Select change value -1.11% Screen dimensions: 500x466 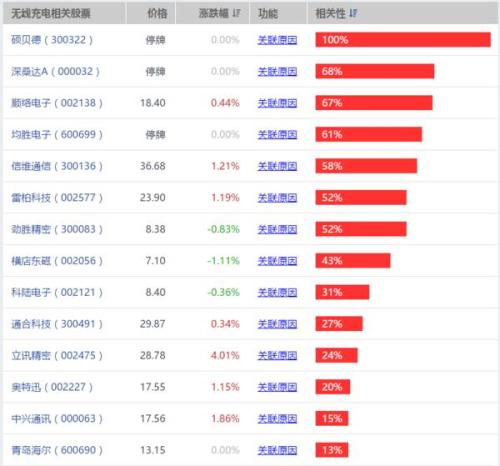coord(224,261)
